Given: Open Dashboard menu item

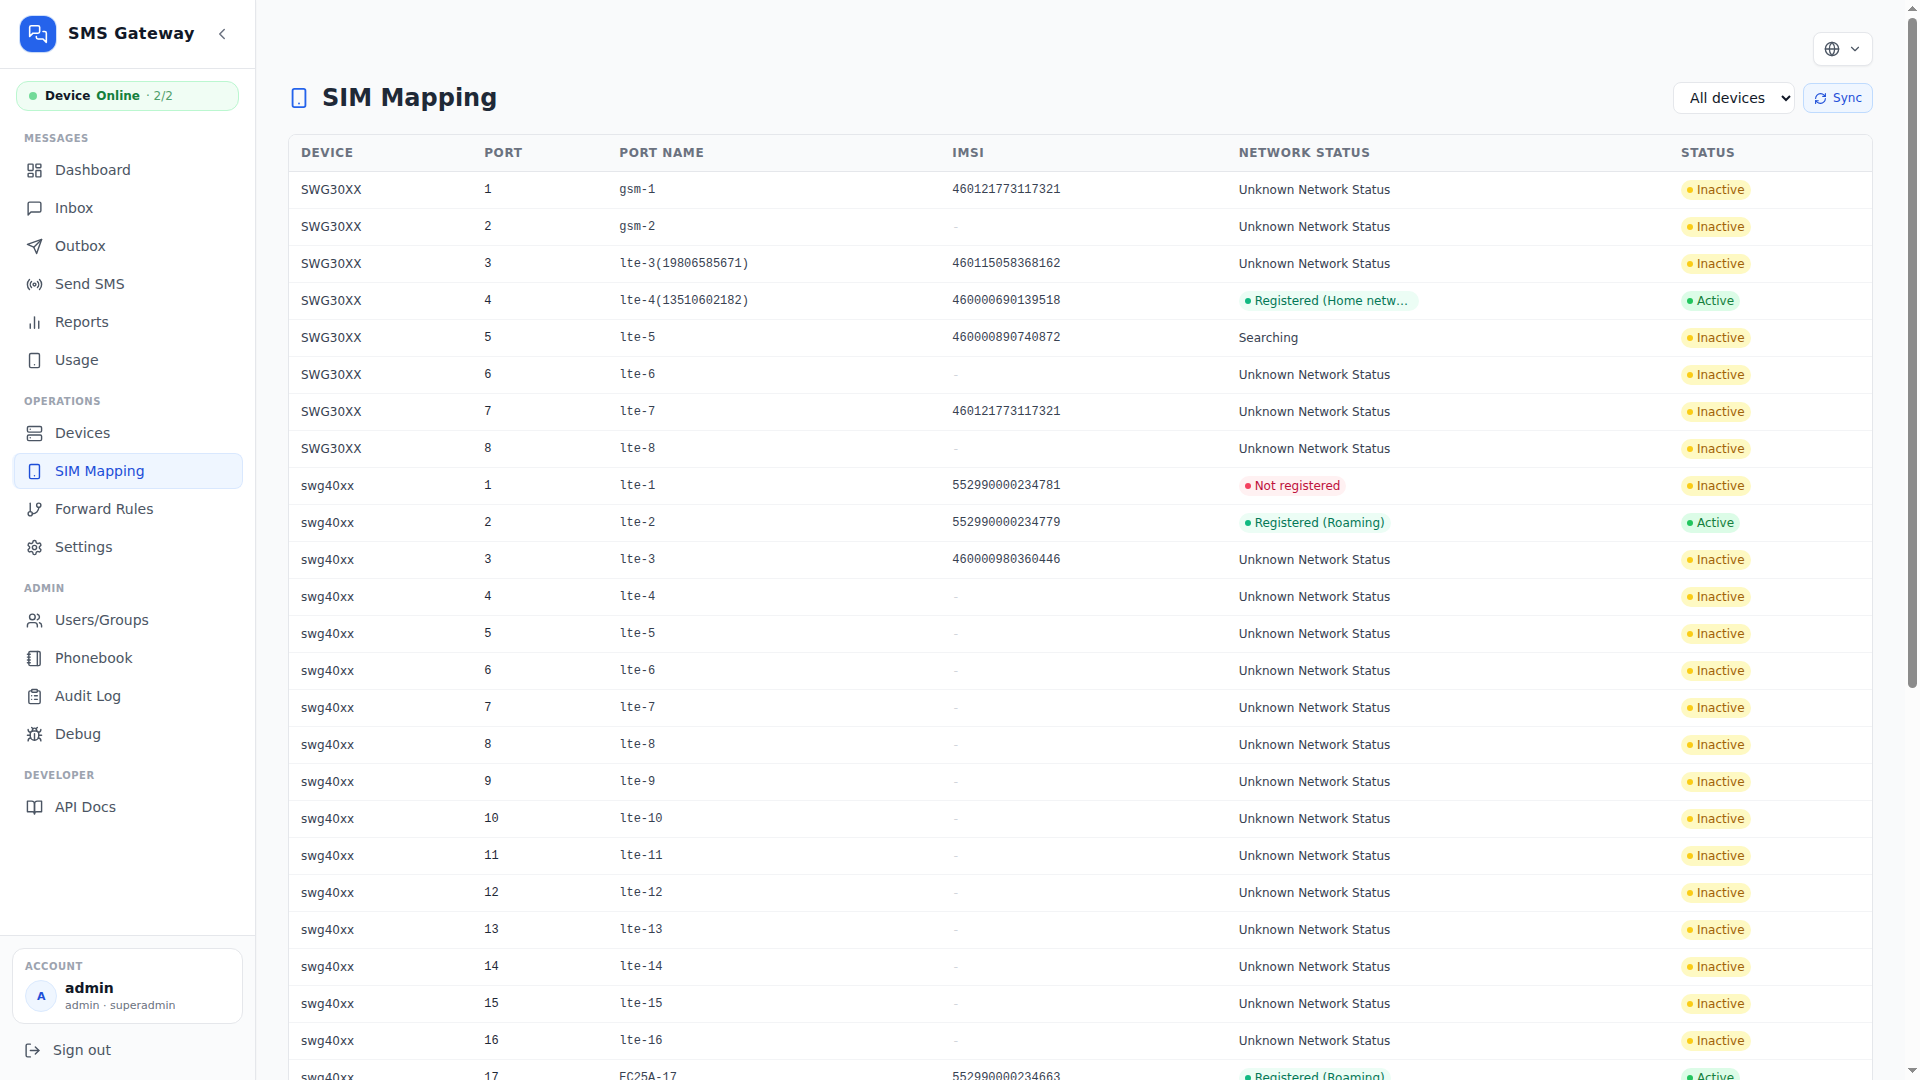Looking at the screenshot, I should [x=128, y=170].
